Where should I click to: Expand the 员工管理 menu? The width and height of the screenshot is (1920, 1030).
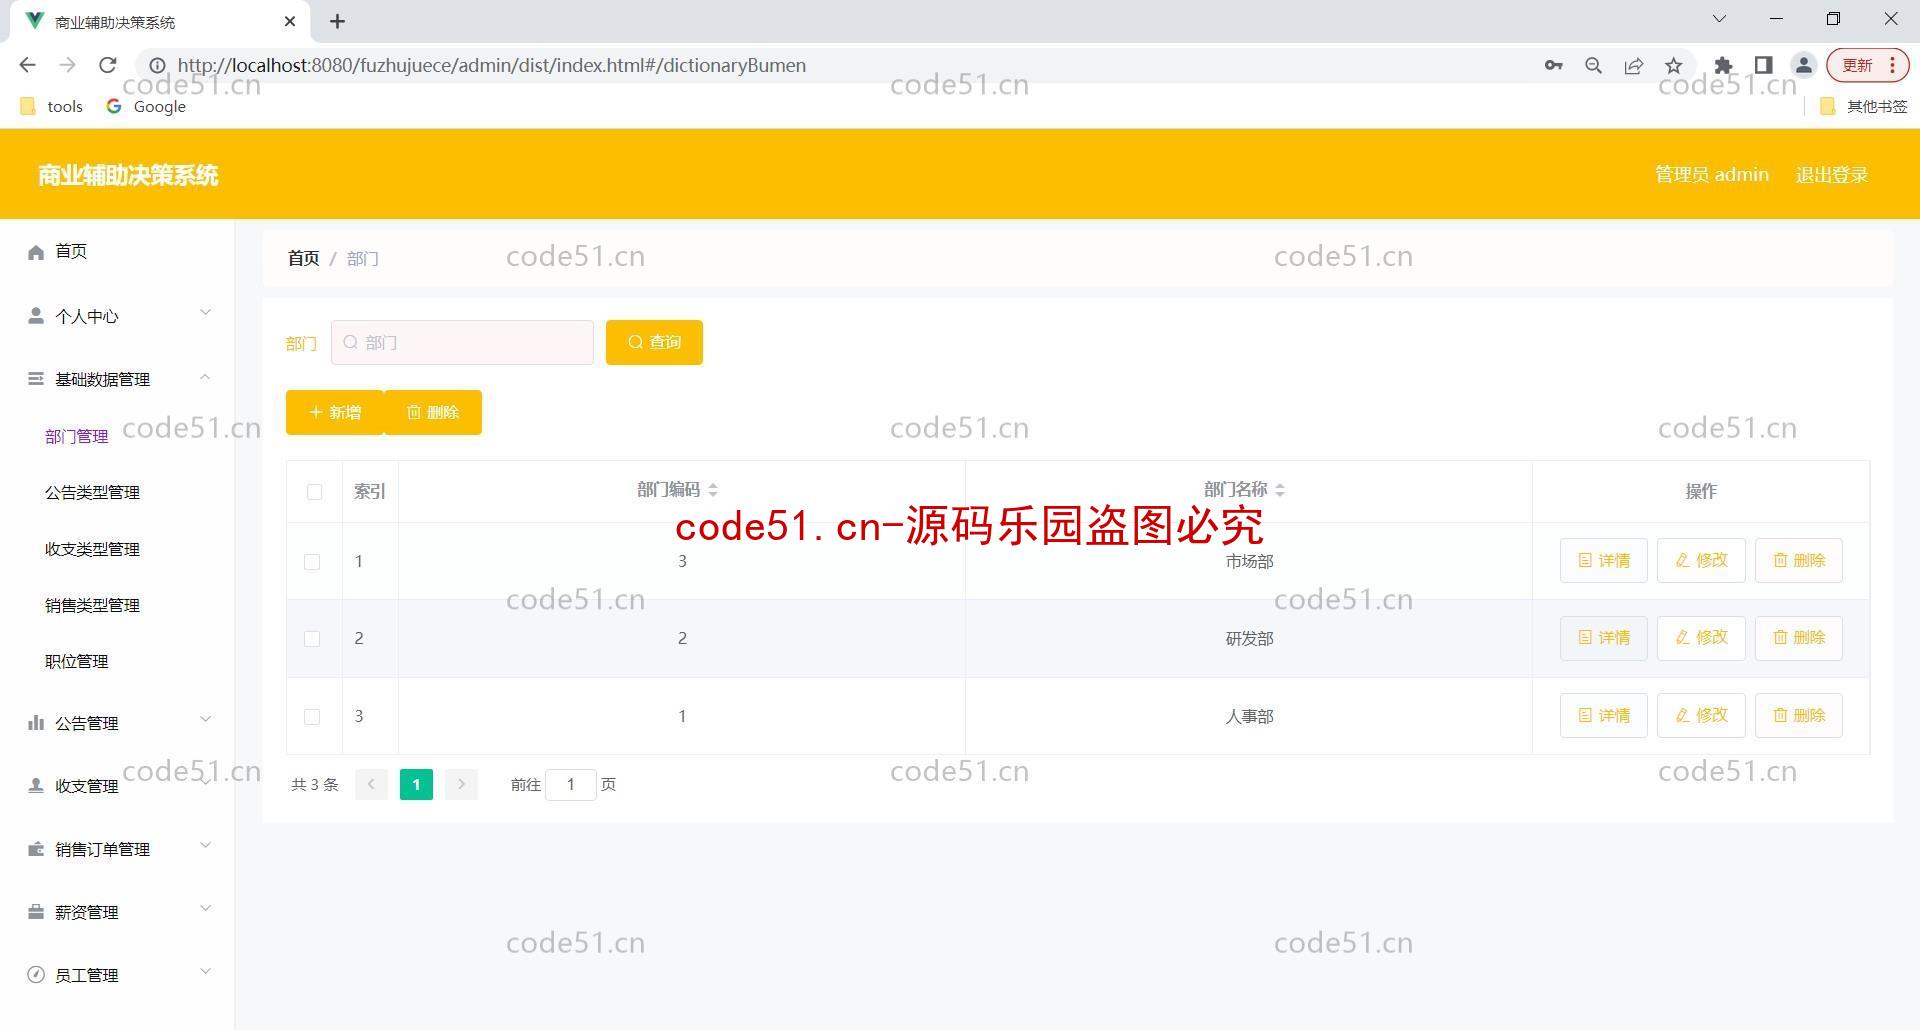(x=205, y=972)
